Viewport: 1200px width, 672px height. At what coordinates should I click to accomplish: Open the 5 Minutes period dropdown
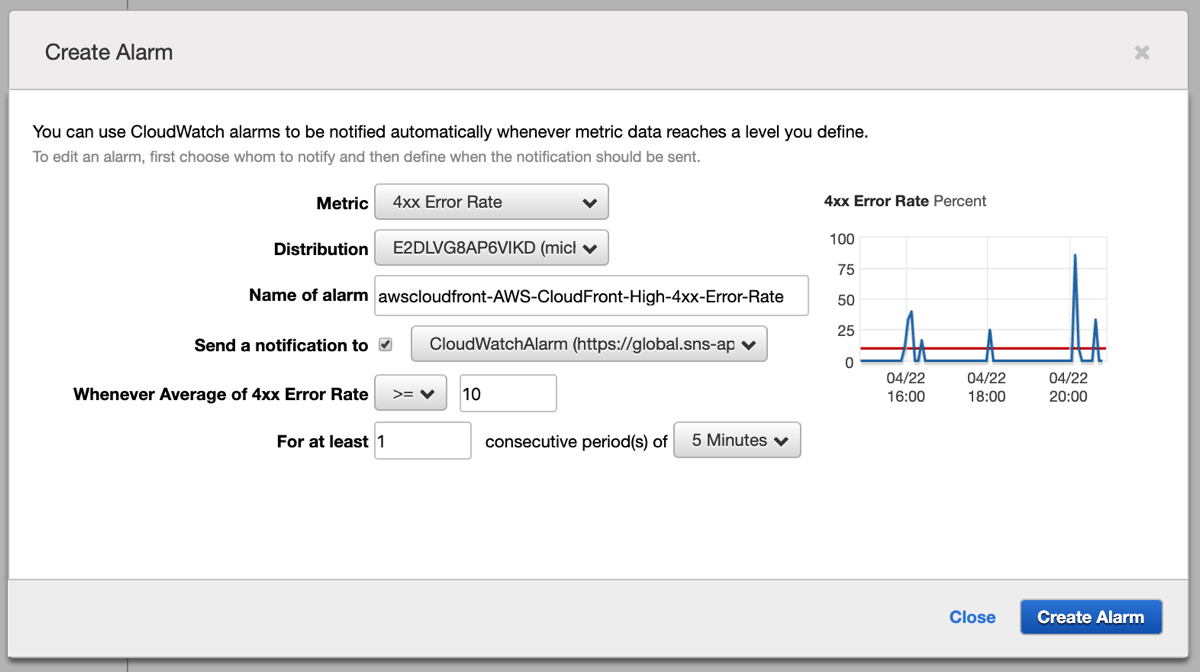pos(737,440)
